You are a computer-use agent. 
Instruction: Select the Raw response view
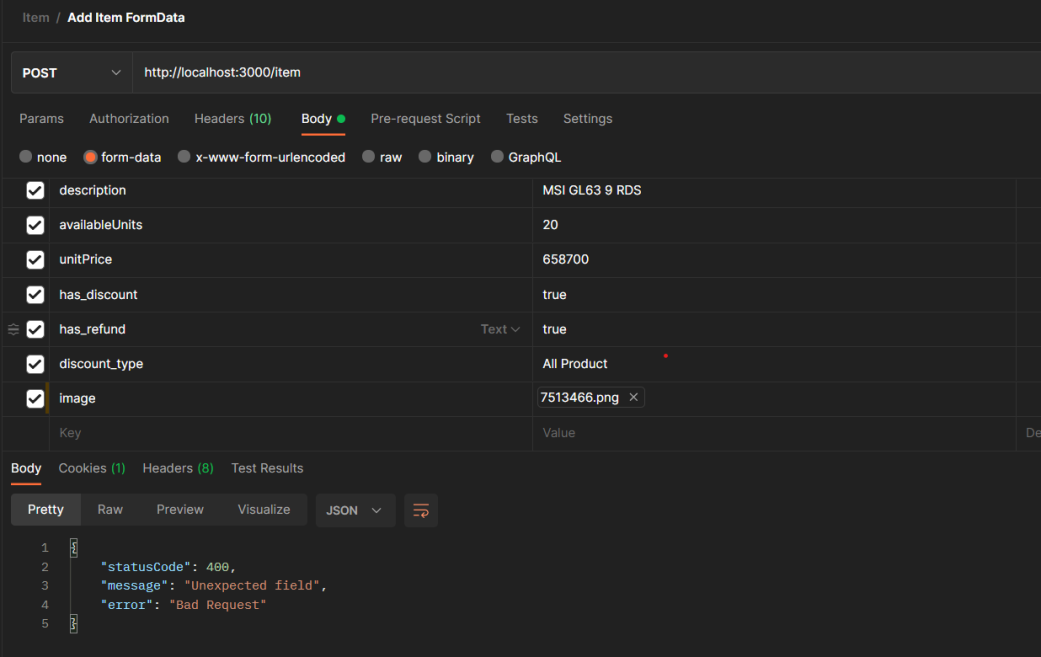pyautogui.click(x=110, y=510)
